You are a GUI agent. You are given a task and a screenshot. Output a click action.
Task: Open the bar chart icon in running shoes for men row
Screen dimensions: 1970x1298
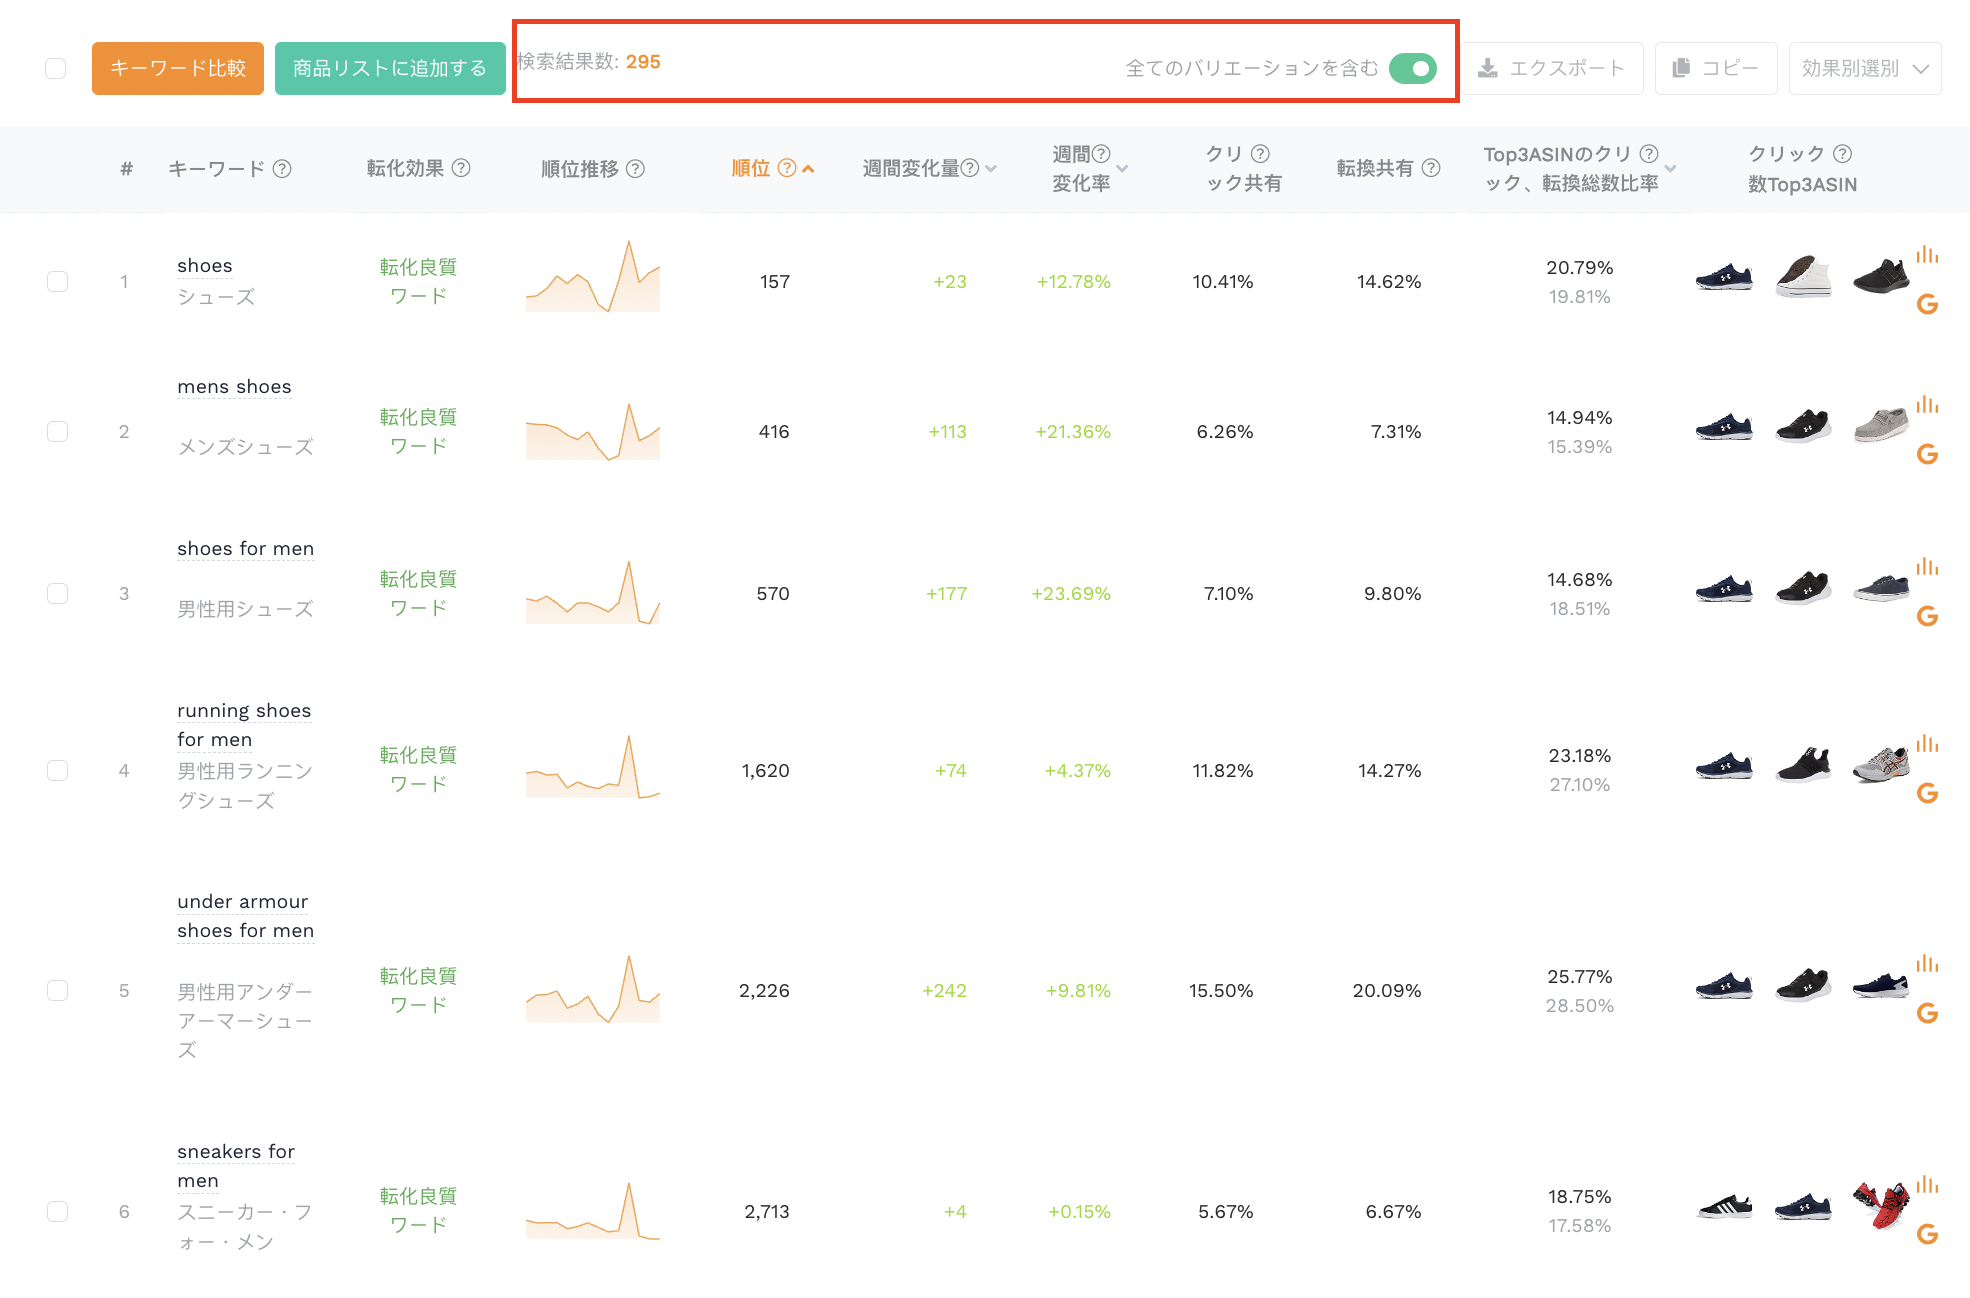1927,744
